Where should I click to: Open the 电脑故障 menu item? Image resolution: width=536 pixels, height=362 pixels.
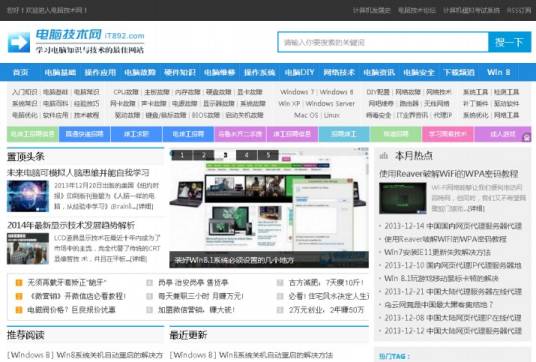(140, 72)
